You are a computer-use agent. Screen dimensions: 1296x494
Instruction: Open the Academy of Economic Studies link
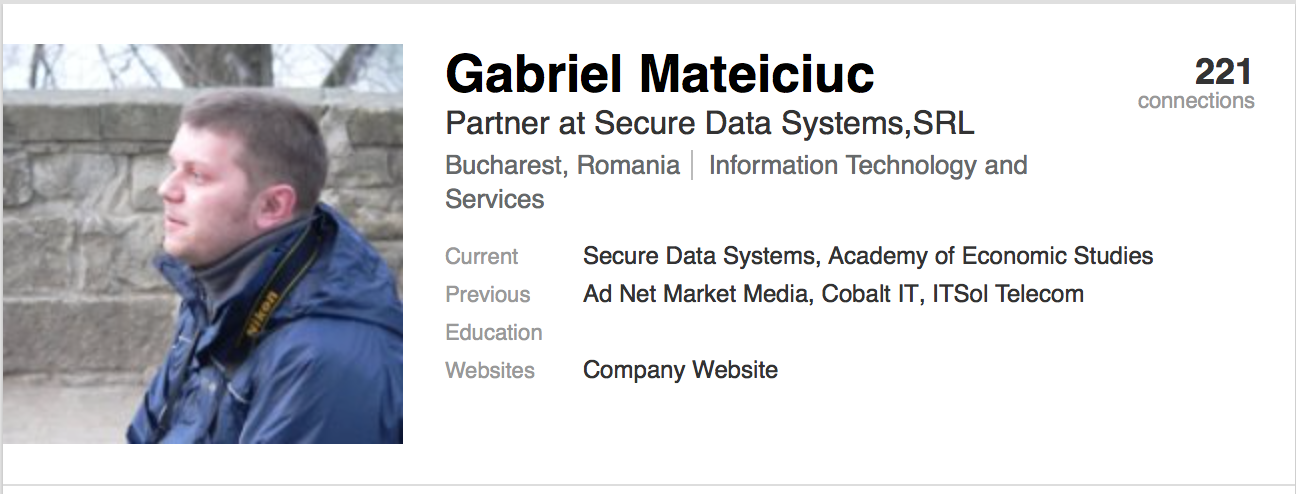[991, 256]
